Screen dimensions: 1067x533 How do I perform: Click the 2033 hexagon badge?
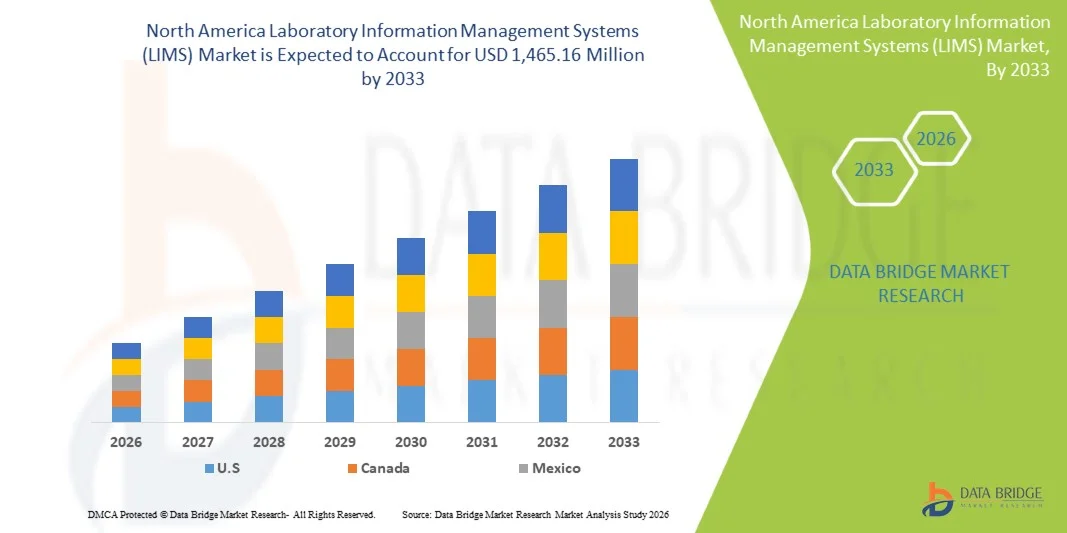(874, 170)
